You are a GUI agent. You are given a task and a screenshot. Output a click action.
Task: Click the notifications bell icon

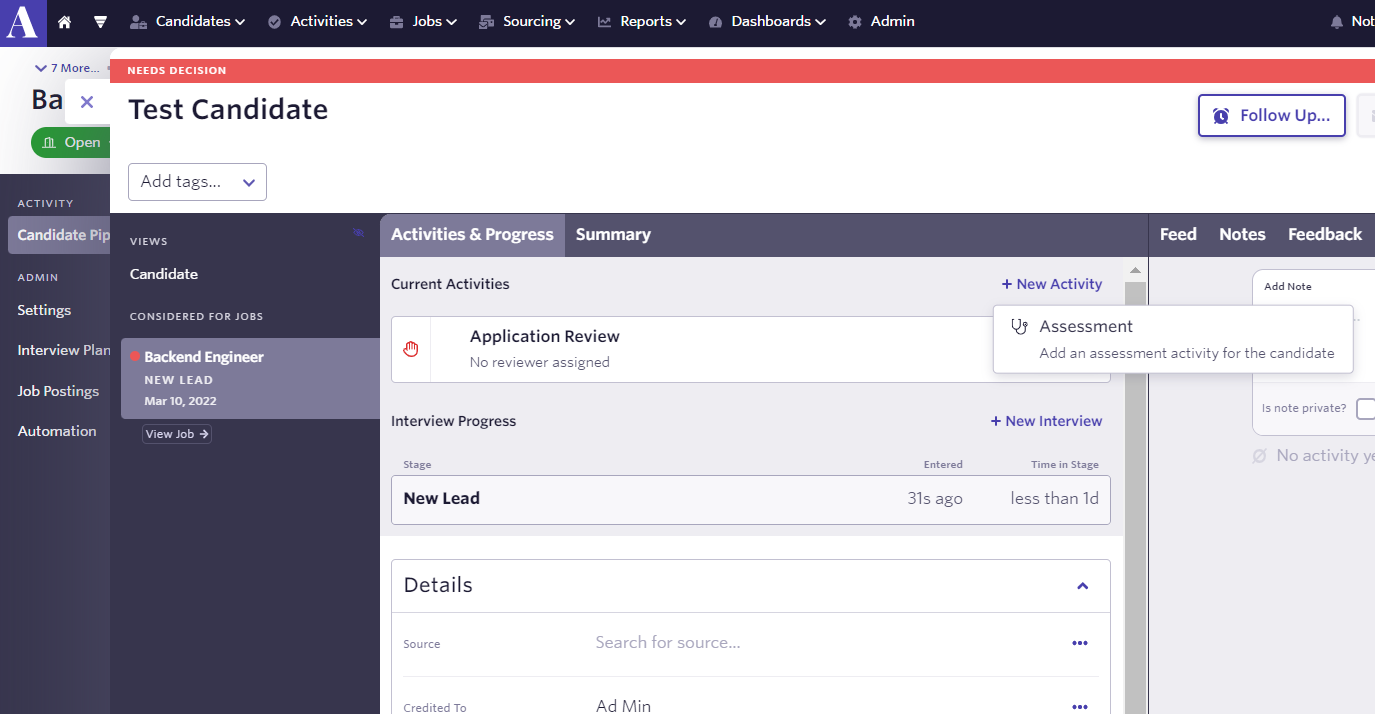click(x=1337, y=22)
